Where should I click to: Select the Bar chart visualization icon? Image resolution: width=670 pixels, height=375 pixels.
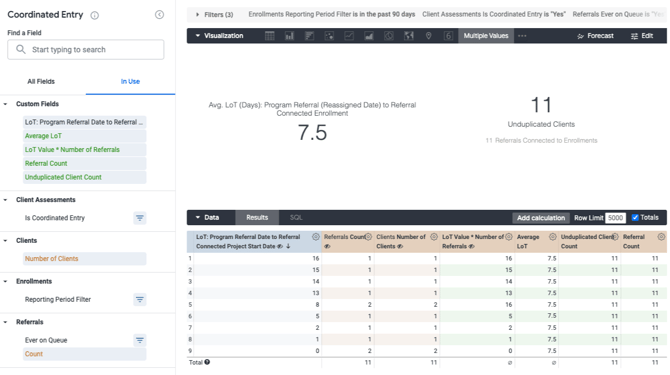tap(309, 36)
